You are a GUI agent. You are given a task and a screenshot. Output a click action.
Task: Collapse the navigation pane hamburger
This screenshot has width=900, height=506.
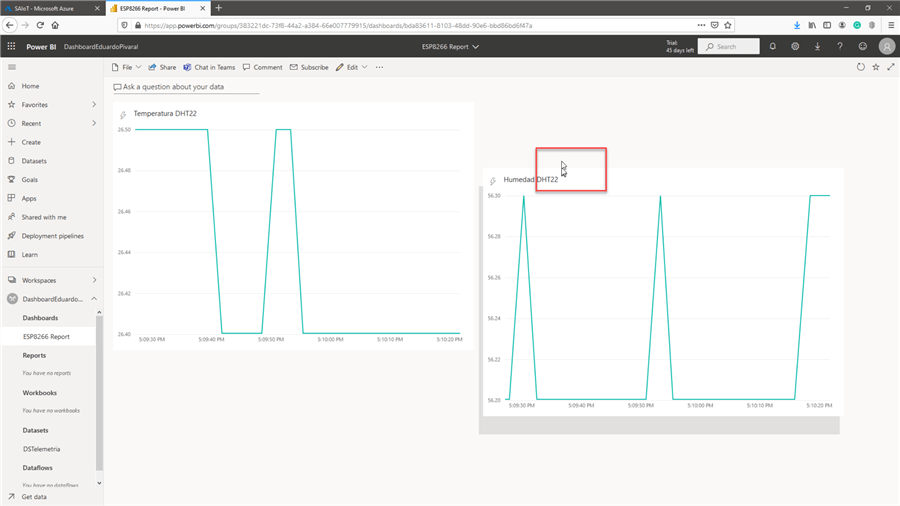pos(11,67)
